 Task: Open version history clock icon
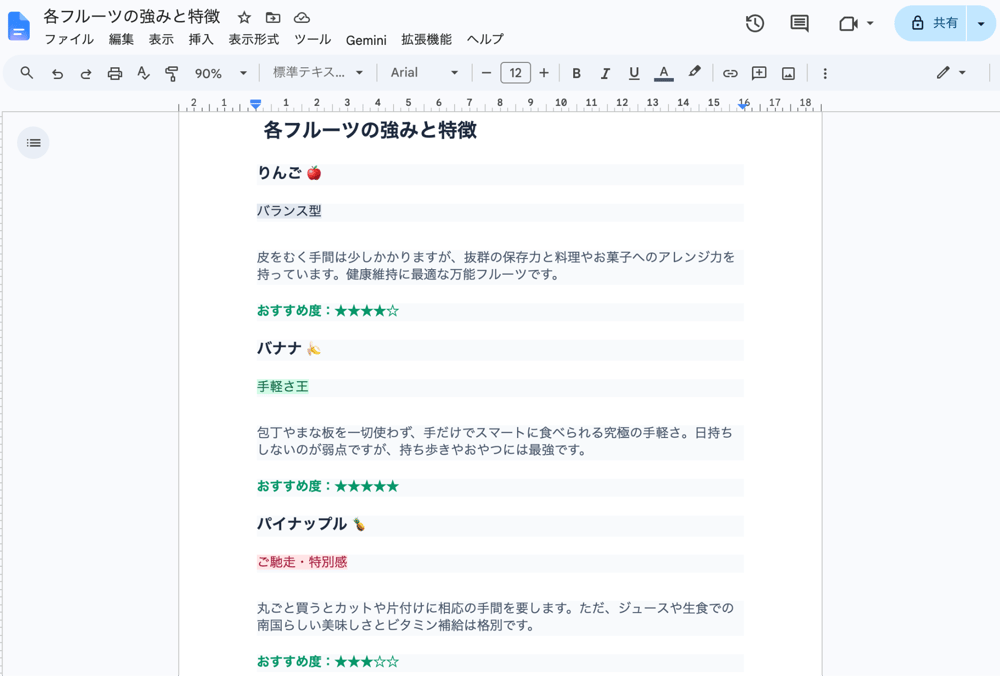click(x=755, y=24)
